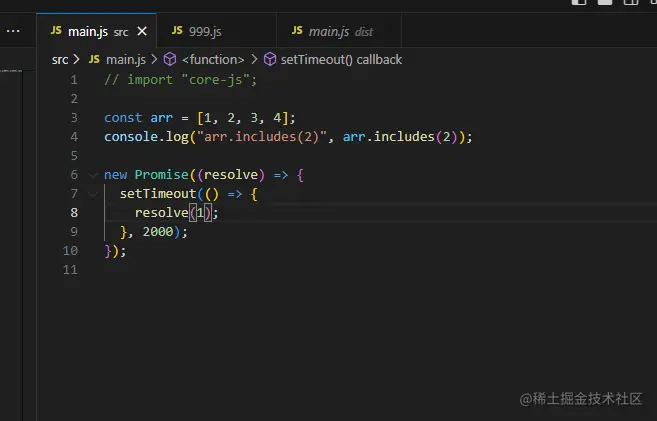Click the array literal [1, 2, 3, 4]

pyautogui.click(x=243, y=118)
